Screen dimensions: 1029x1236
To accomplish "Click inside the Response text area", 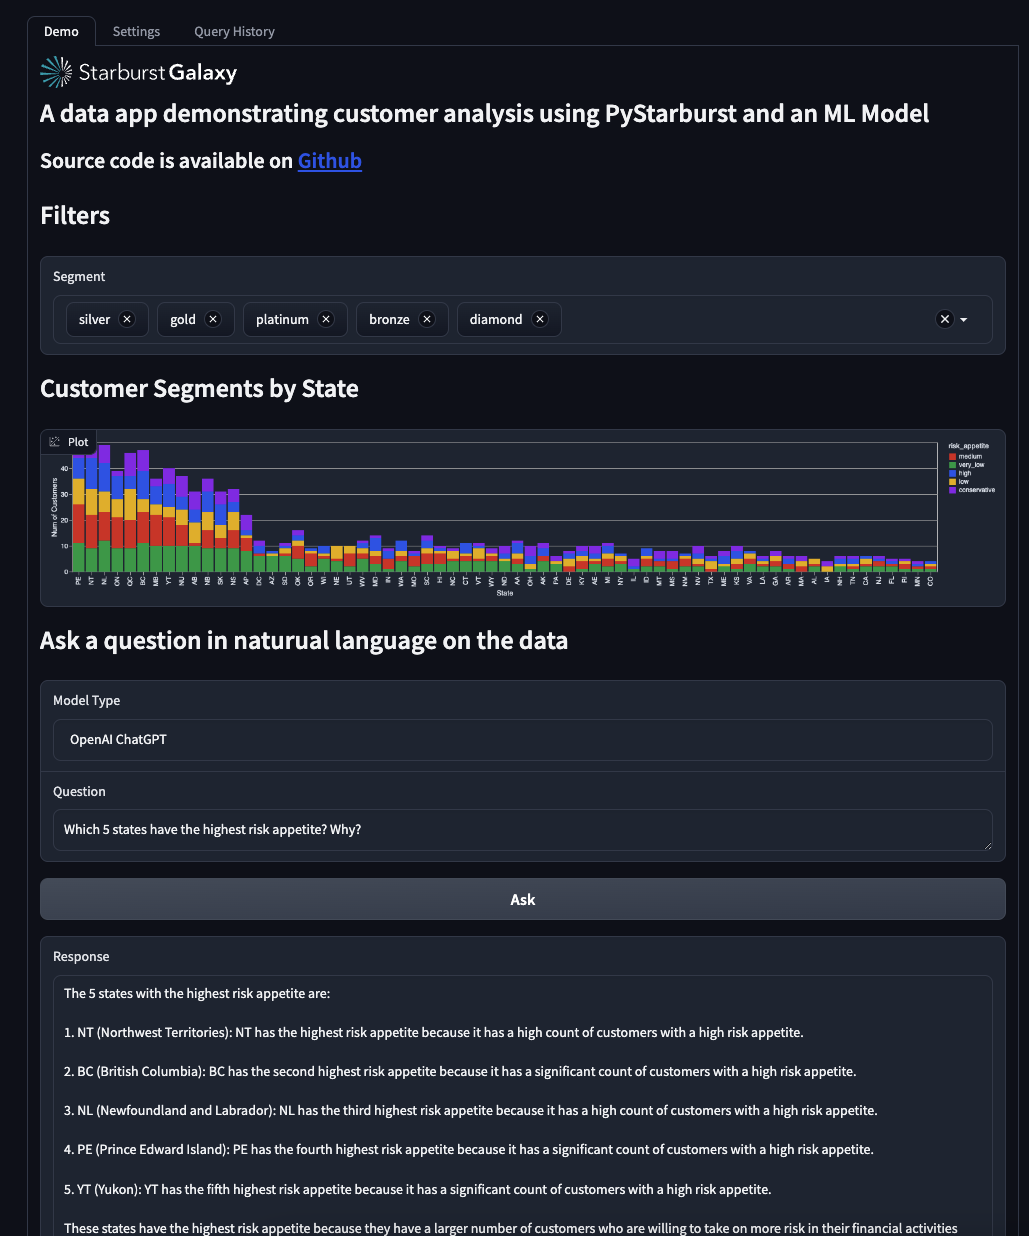I will tap(522, 1100).
